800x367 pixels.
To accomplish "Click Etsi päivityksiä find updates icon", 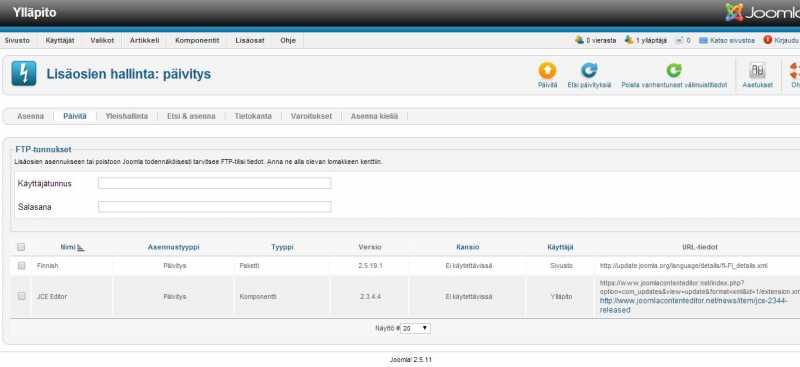I will click(x=589, y=70).
